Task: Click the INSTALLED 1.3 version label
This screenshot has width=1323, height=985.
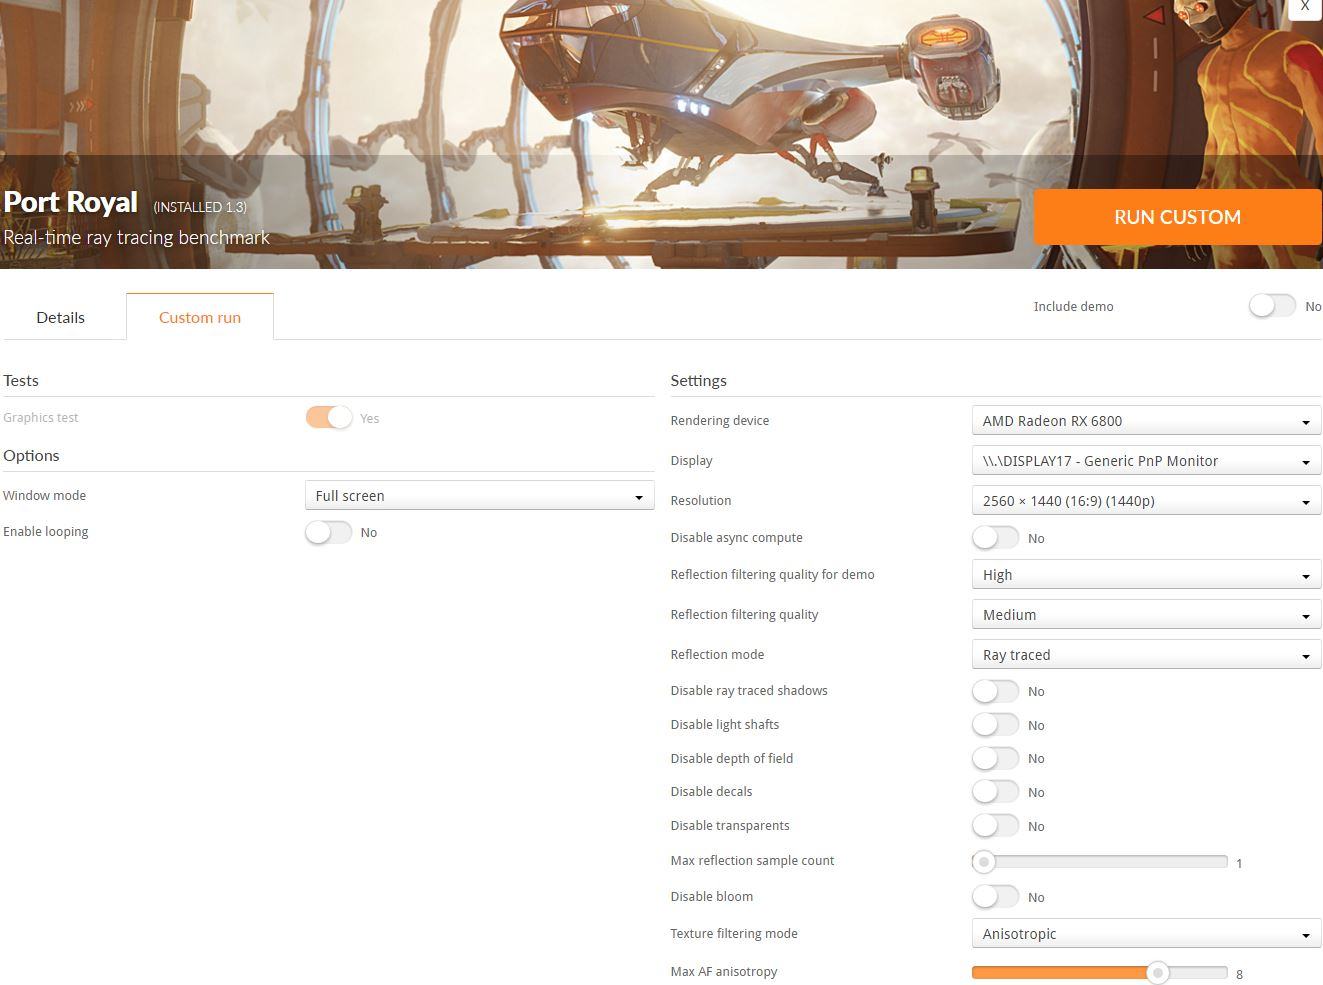Action: point(200,207)
